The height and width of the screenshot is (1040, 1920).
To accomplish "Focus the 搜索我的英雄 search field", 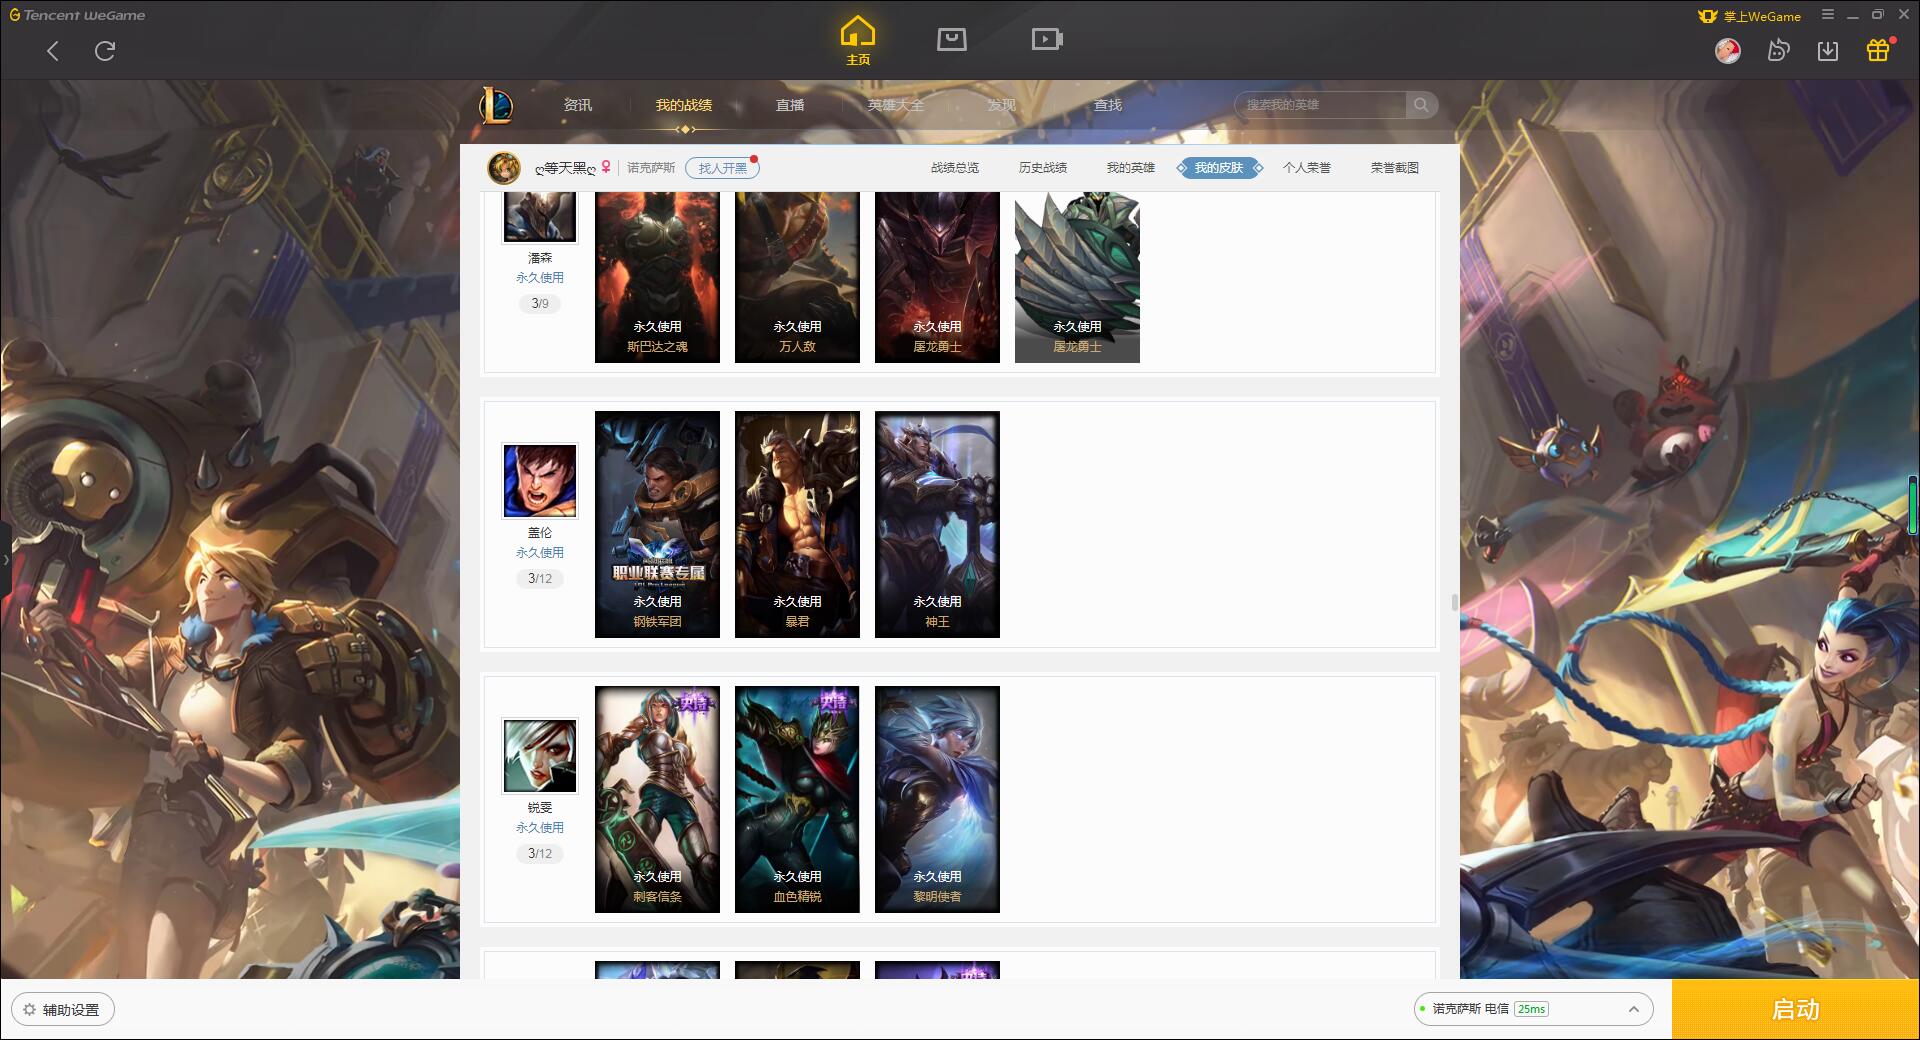I will click(x=1320, y=105).
